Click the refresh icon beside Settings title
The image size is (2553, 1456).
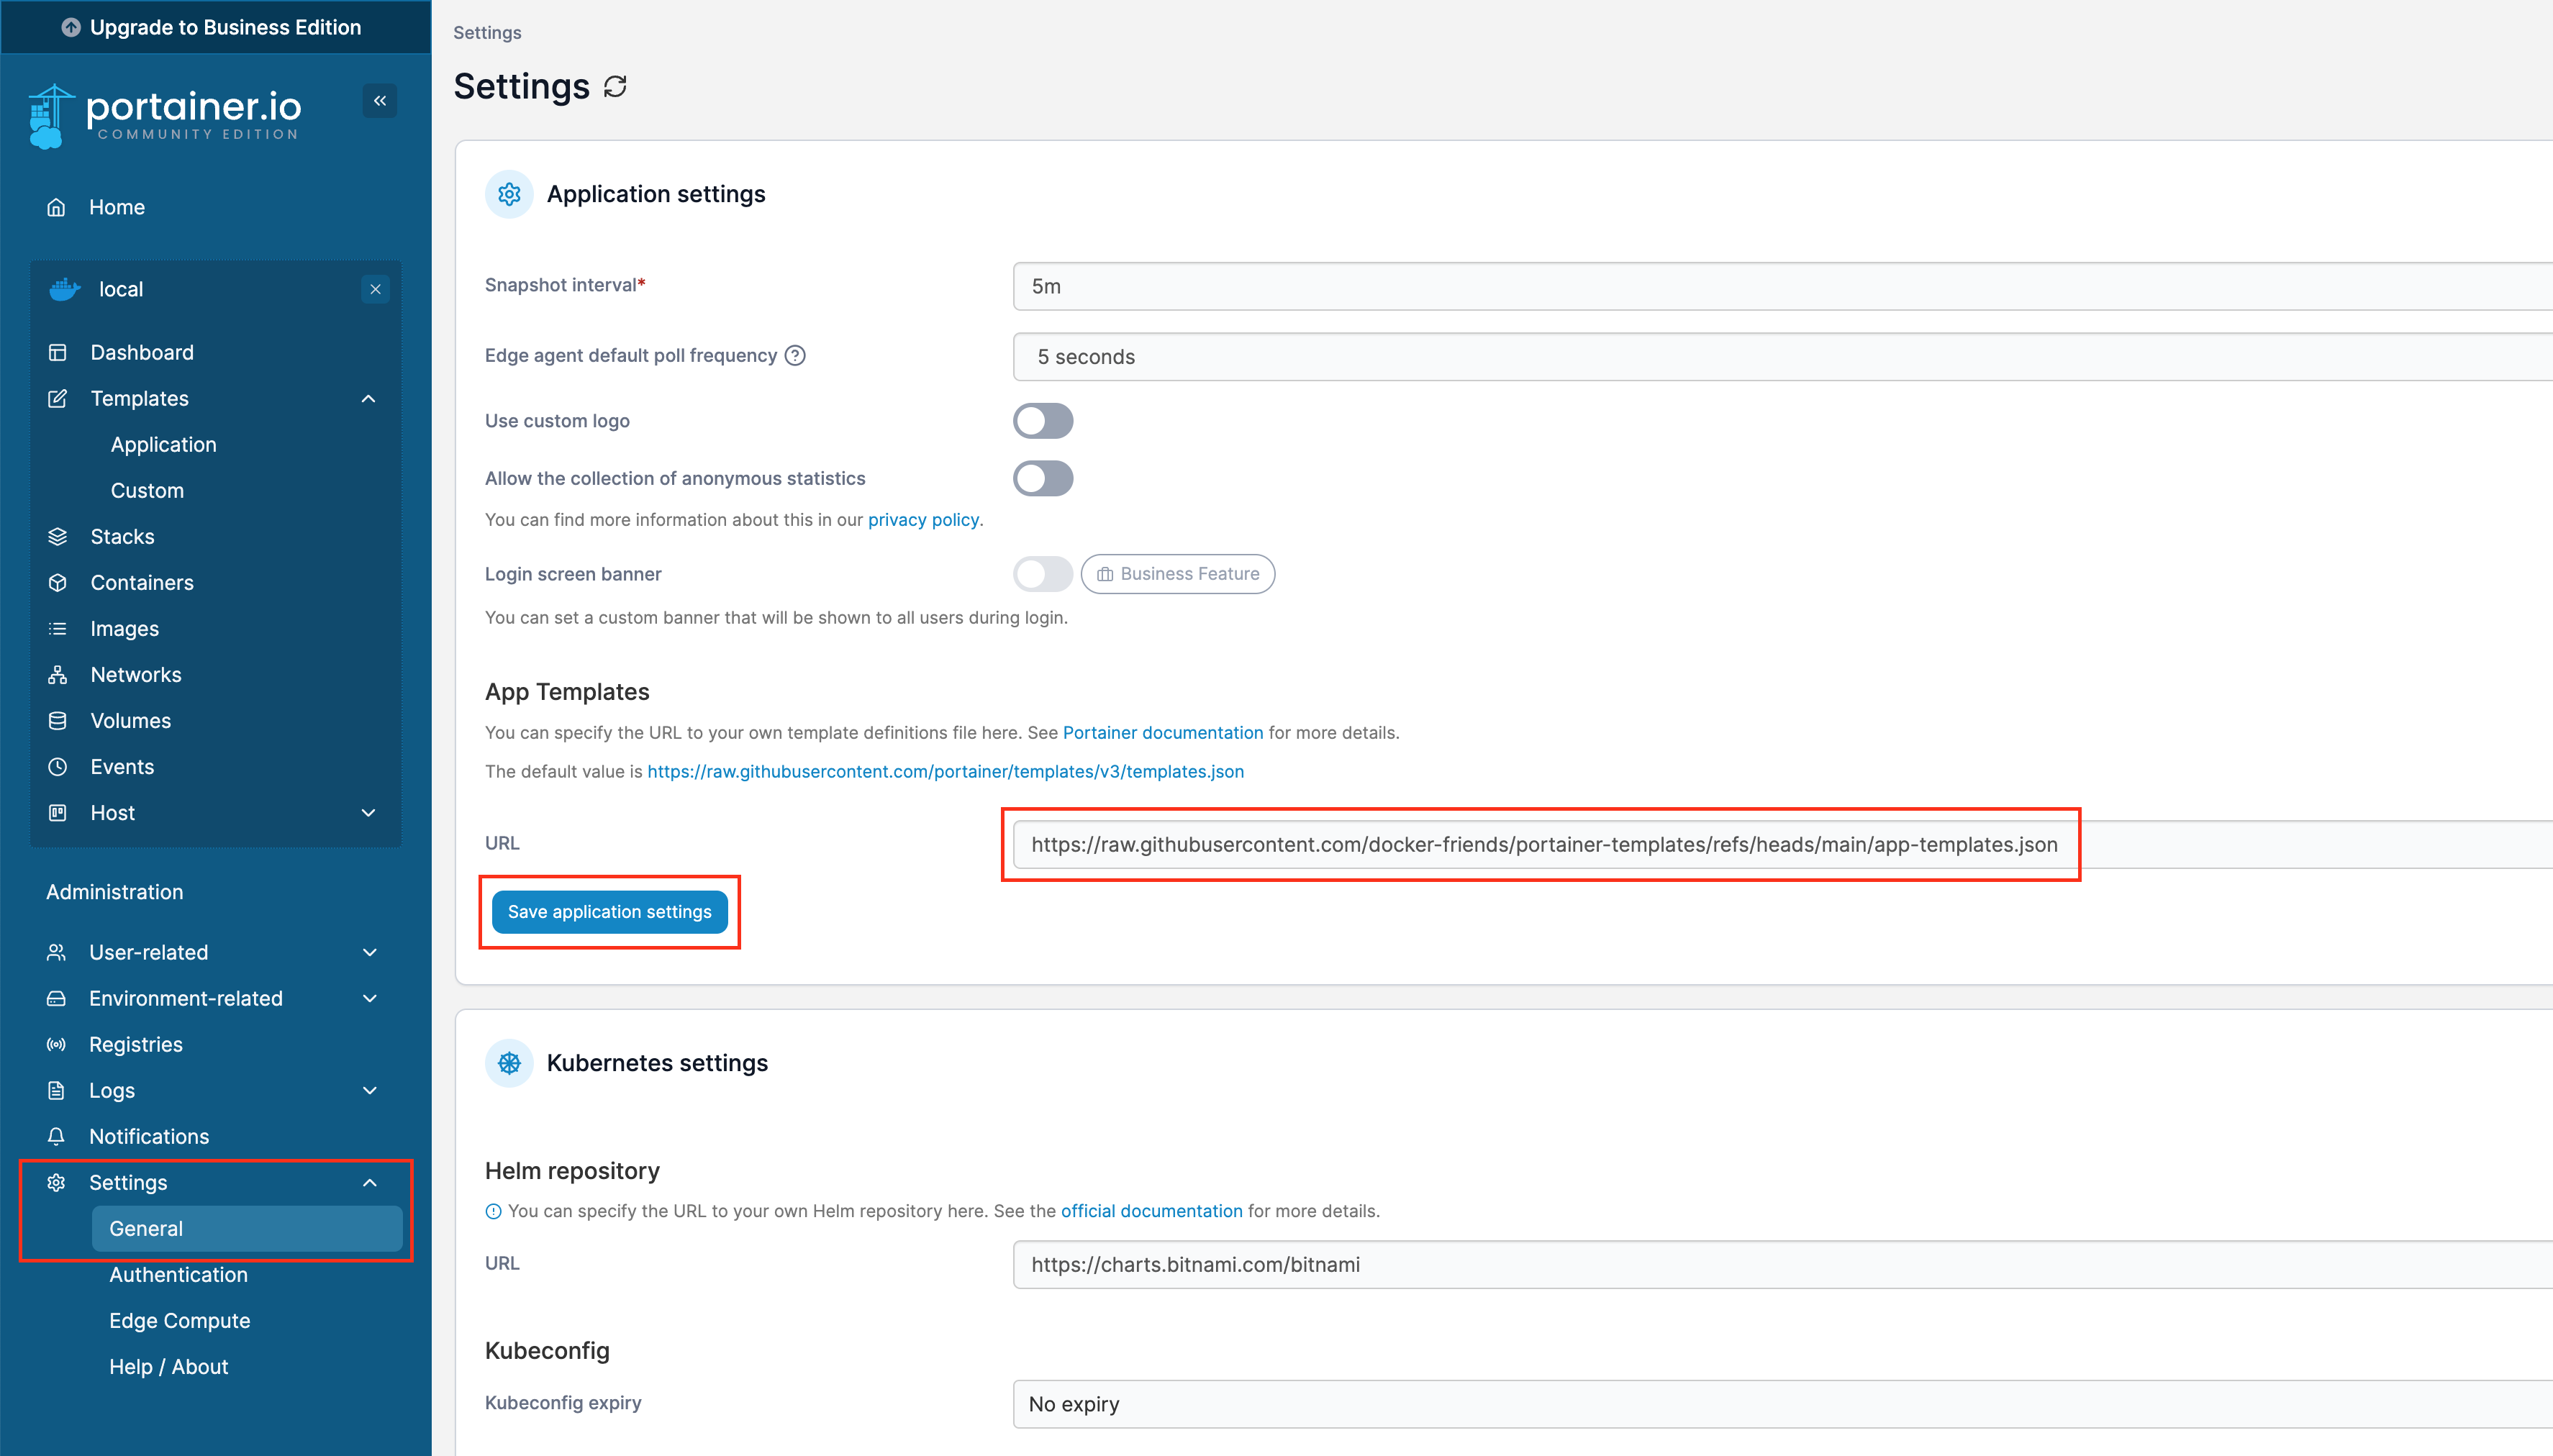pos(615,87)
